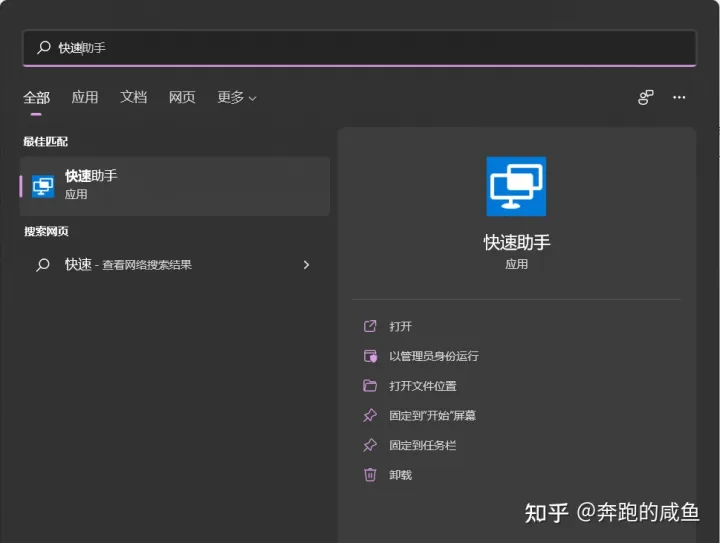Choose 固定到任务栏
Image resolution: width=720 pixels, height=543 pixels.
tap(423, 445)
